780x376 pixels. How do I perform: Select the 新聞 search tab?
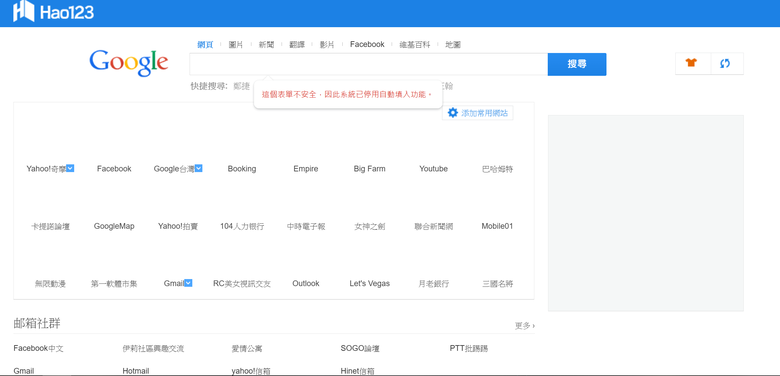click(266, 44)
